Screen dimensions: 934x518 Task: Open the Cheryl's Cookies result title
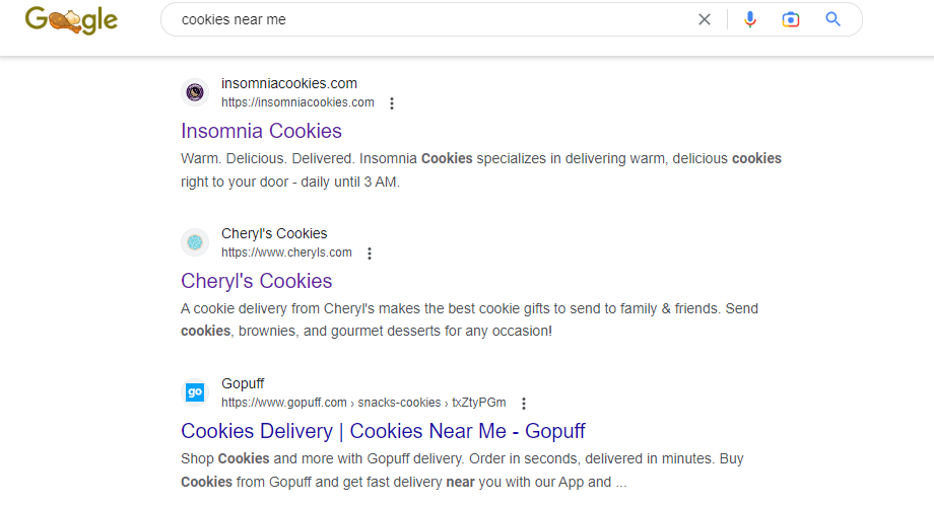[256, 281]
